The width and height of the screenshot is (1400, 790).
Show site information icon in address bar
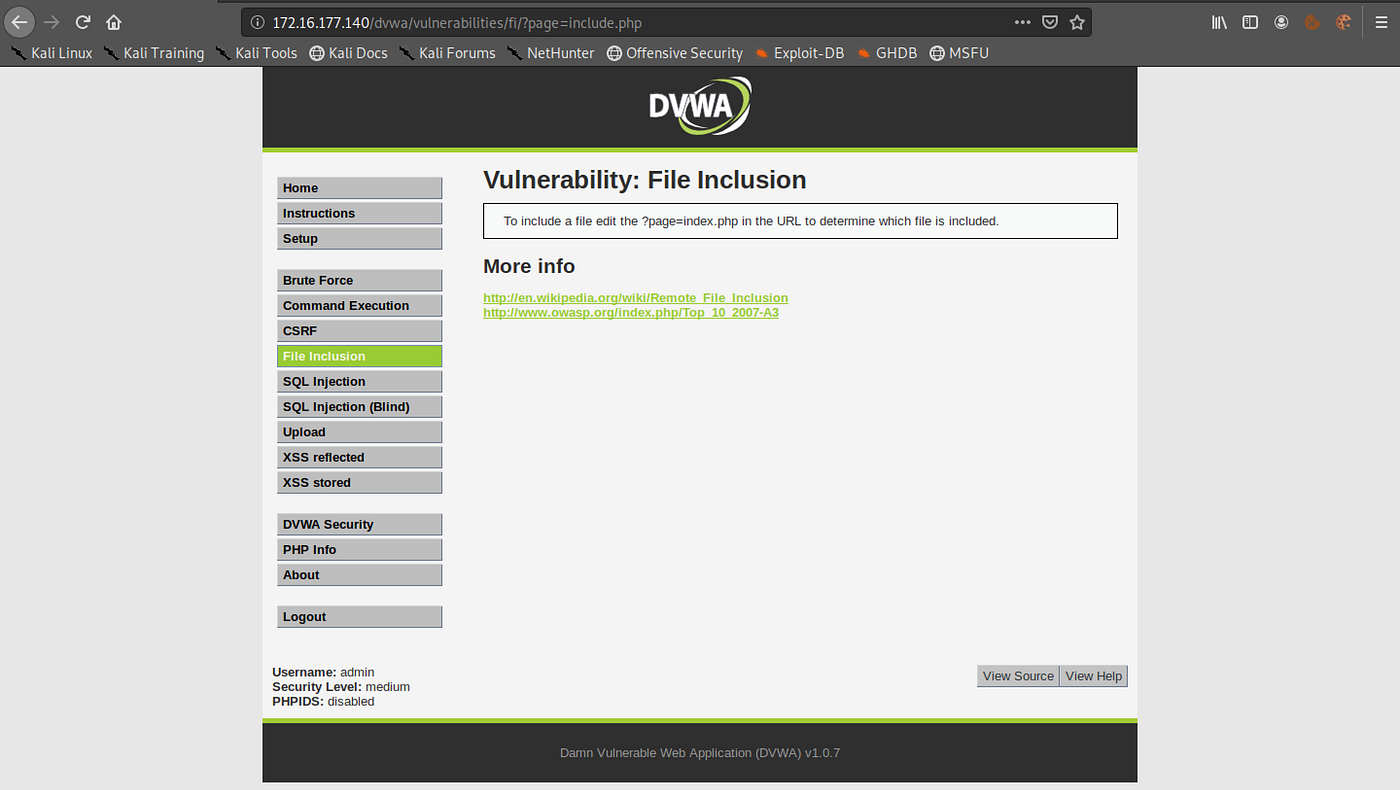[257, 21]
